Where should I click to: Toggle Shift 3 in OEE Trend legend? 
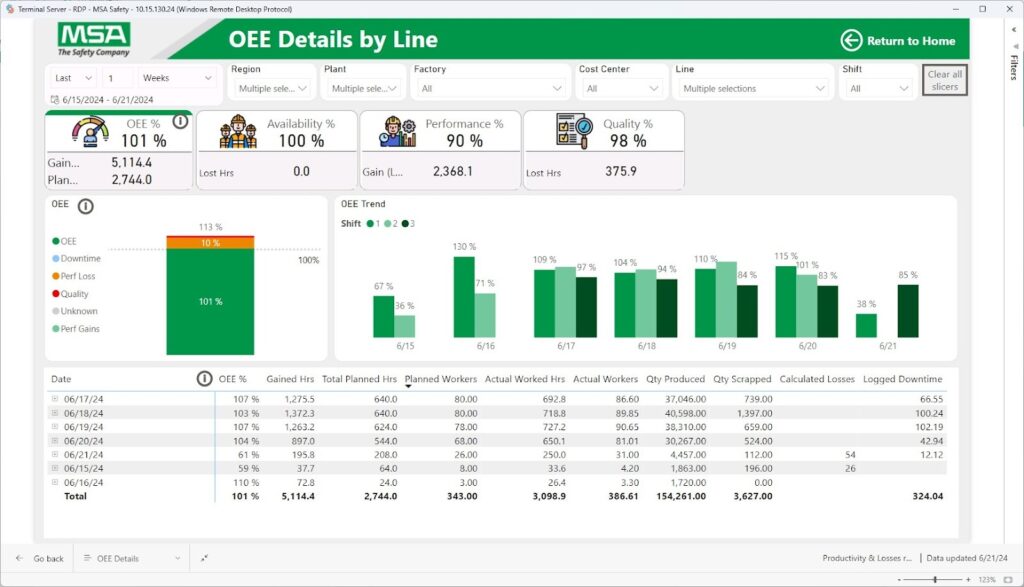coord(408,224)
